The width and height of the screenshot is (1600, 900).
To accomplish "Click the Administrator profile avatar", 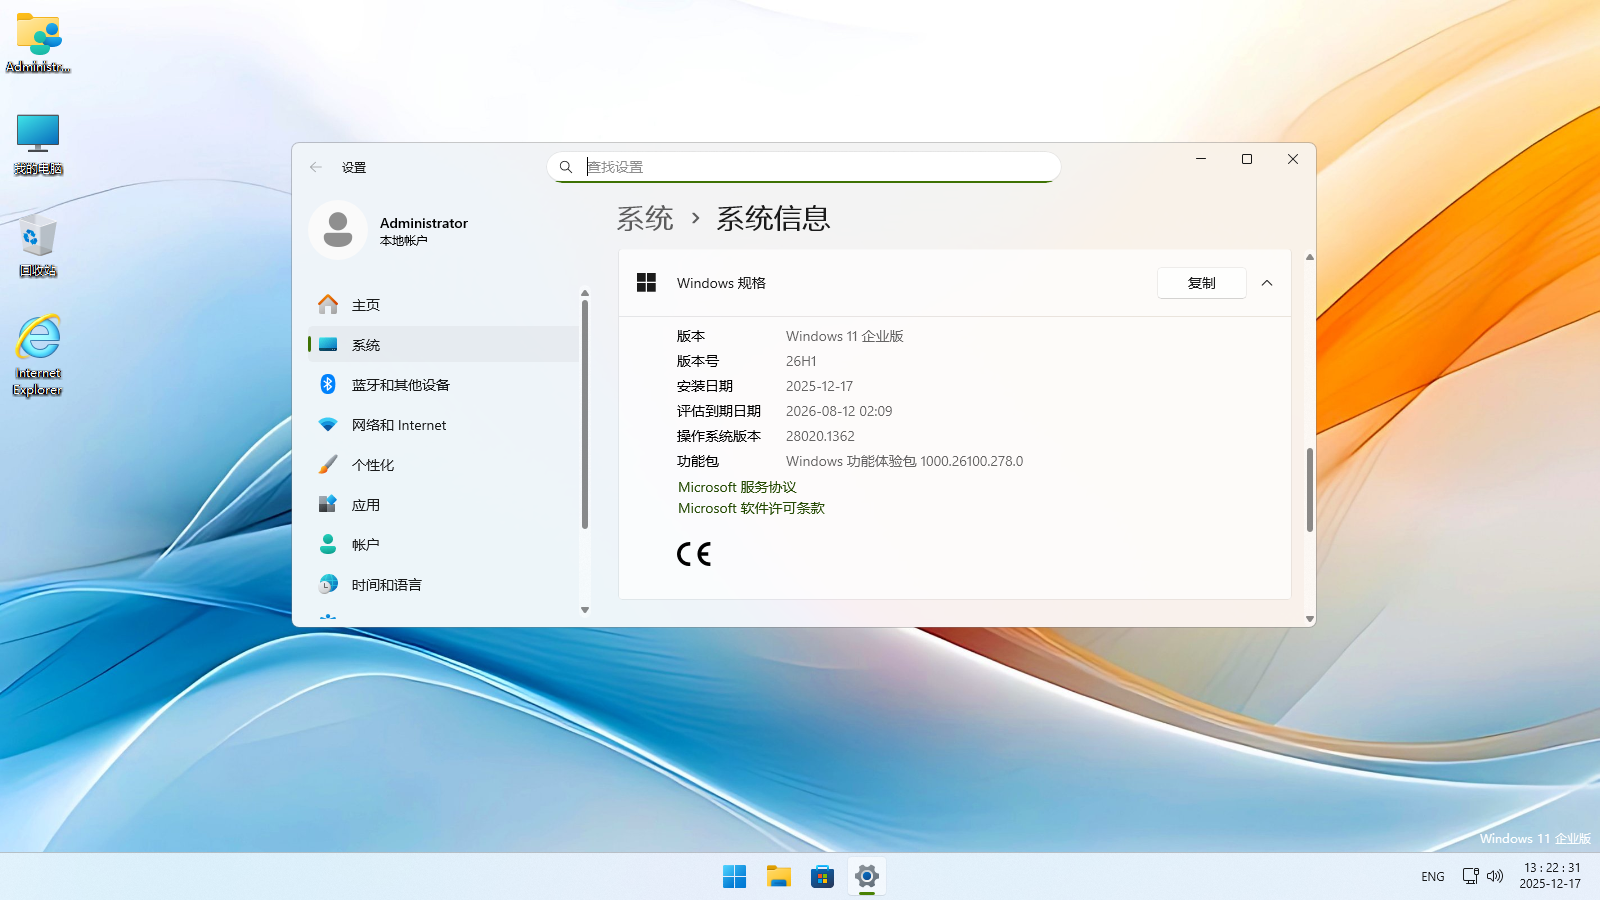I will click(338, 230).
